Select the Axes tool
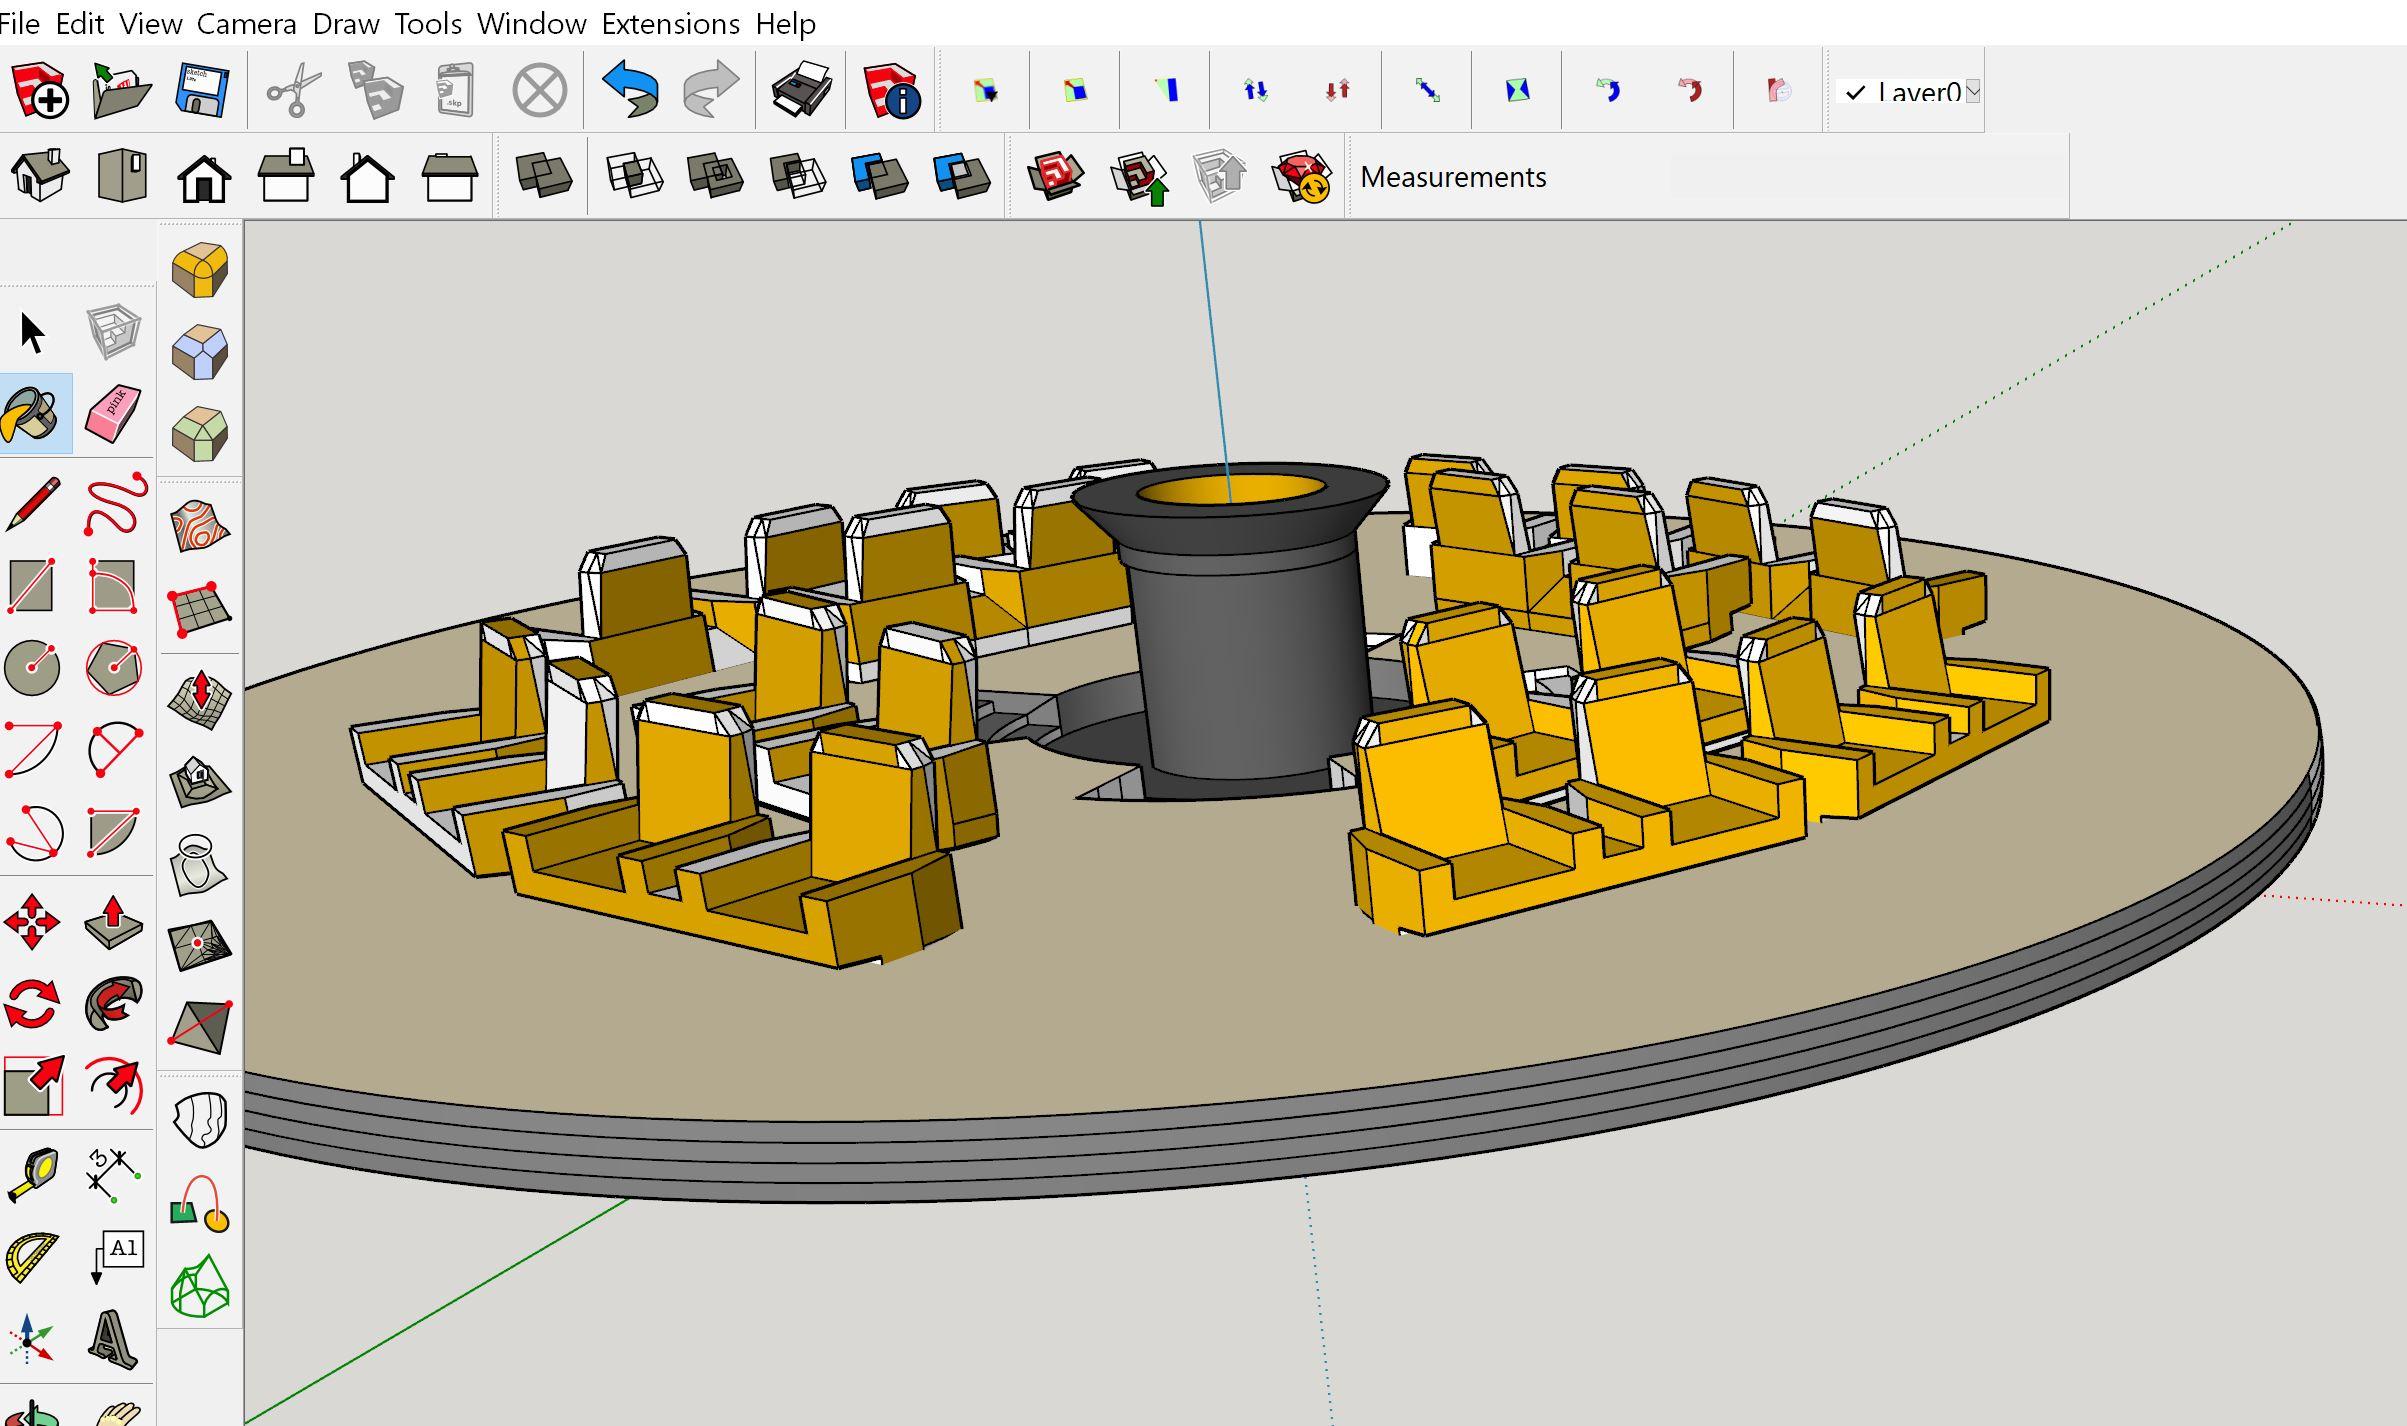The image size is (2407, 1426). coord(32,1340)
